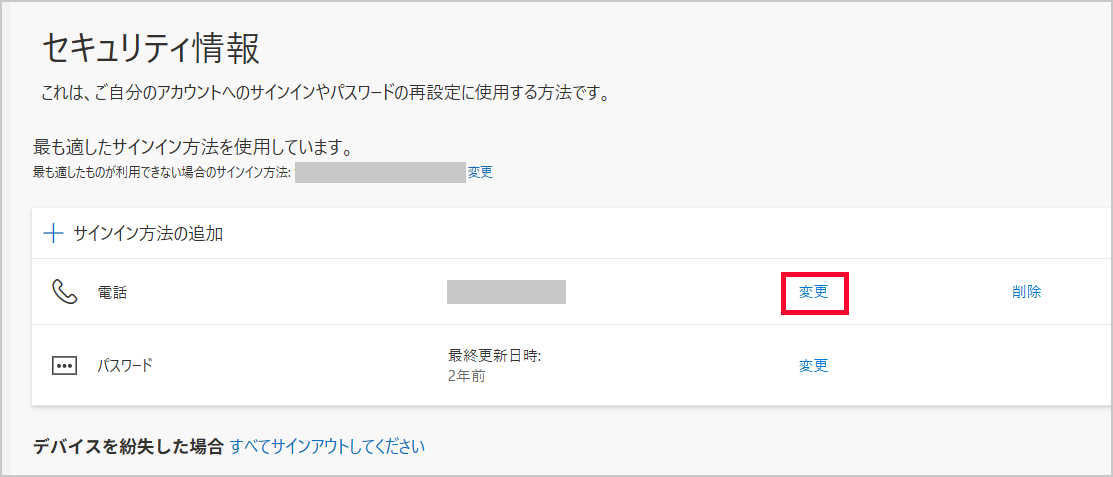Screen dimensions: 1113x477
Task: Click the デバイスを紛失した場合 text
Action: (x=128, y=446)
